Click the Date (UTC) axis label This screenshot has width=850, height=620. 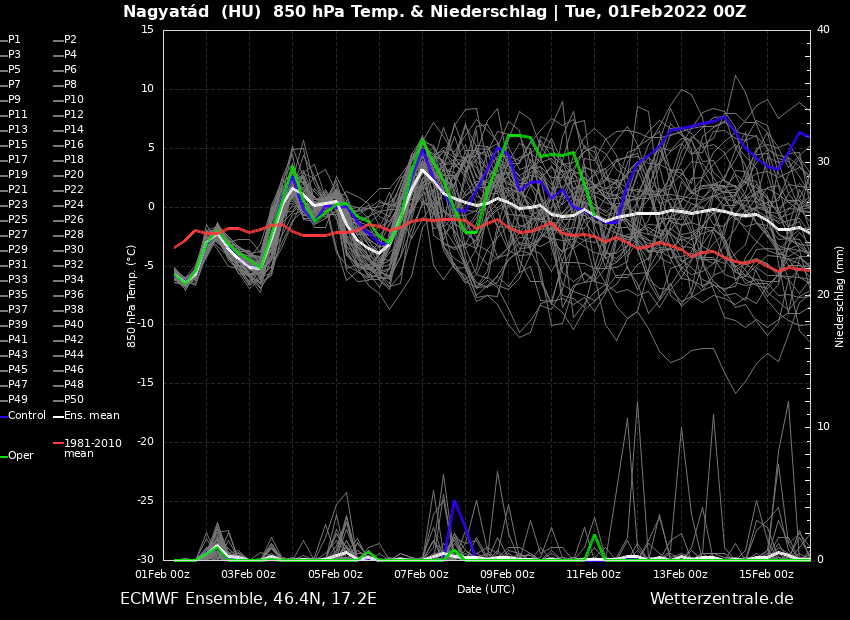(x=486, y=589)
